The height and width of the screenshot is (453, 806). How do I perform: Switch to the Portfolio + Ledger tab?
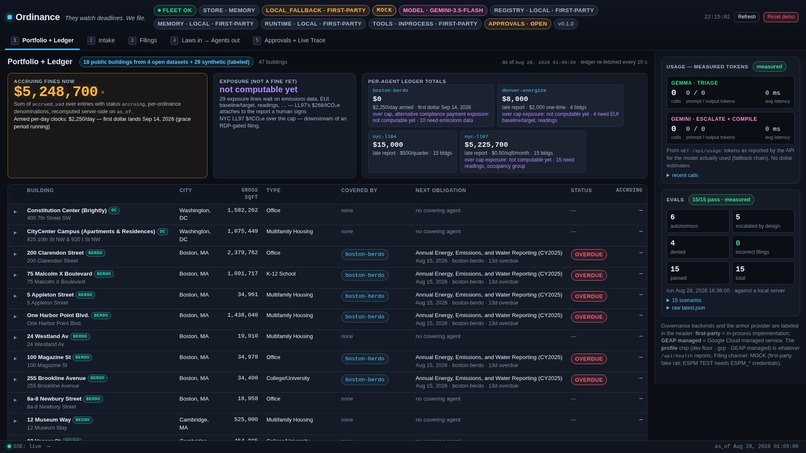point(42,40)
